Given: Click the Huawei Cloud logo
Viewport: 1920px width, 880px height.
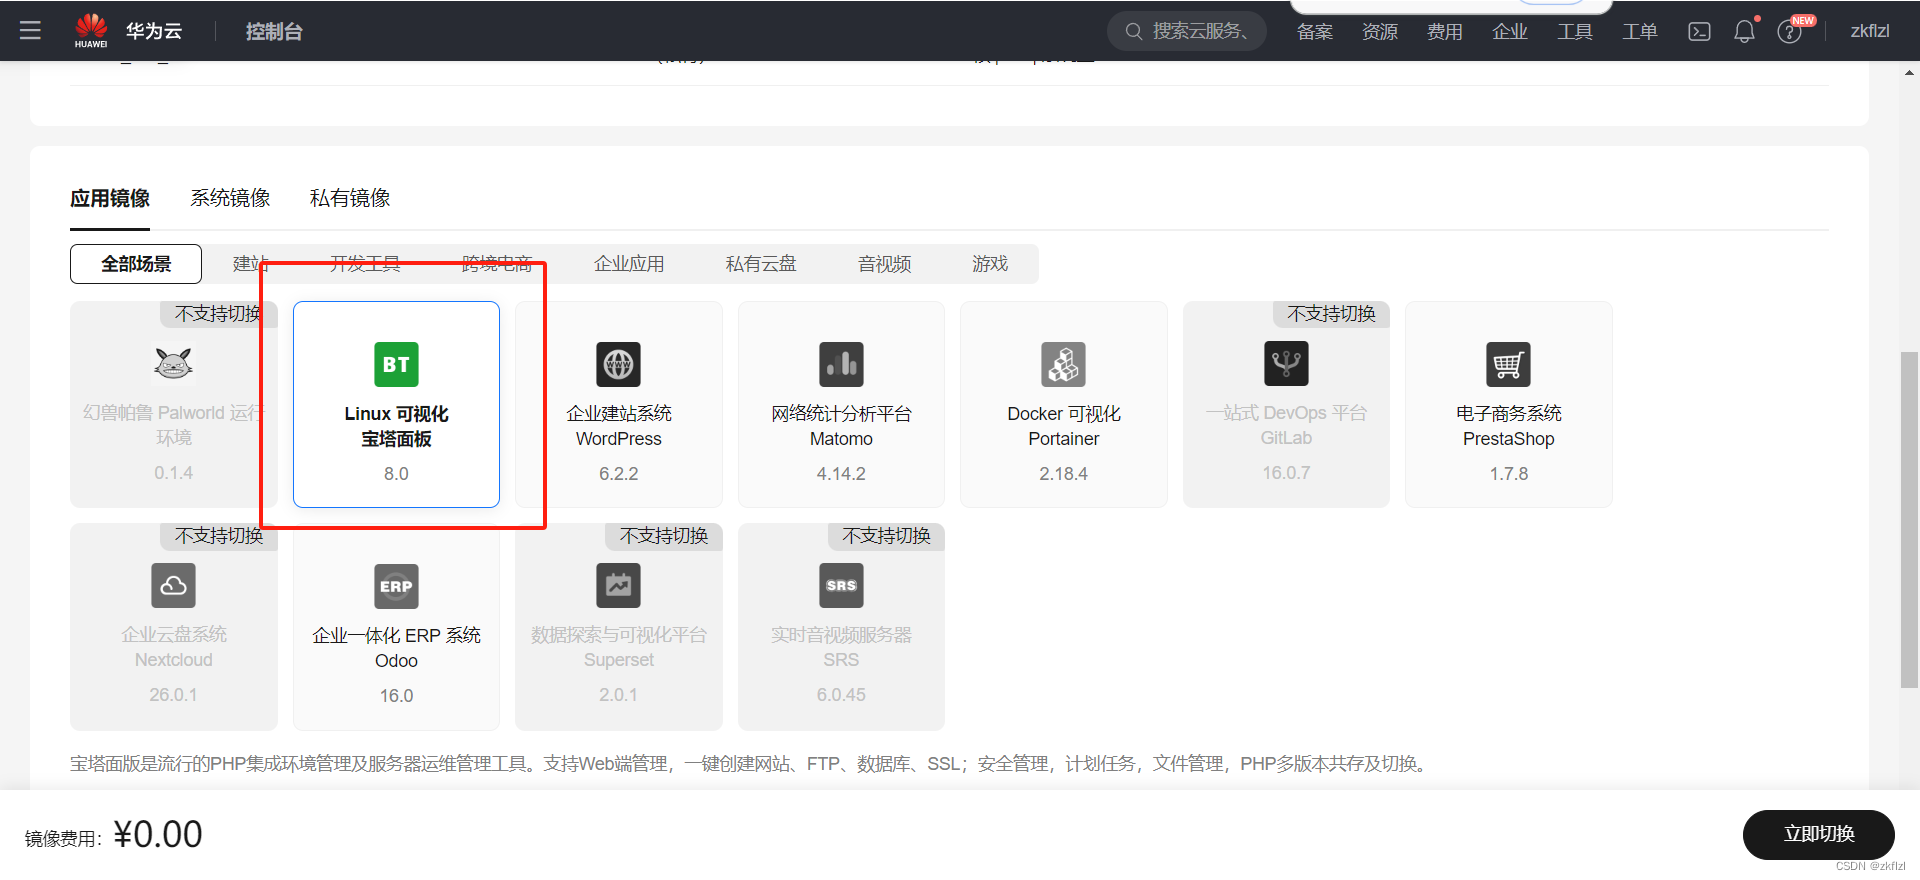Looking at the screenshot, I should (x=91, y=31).
